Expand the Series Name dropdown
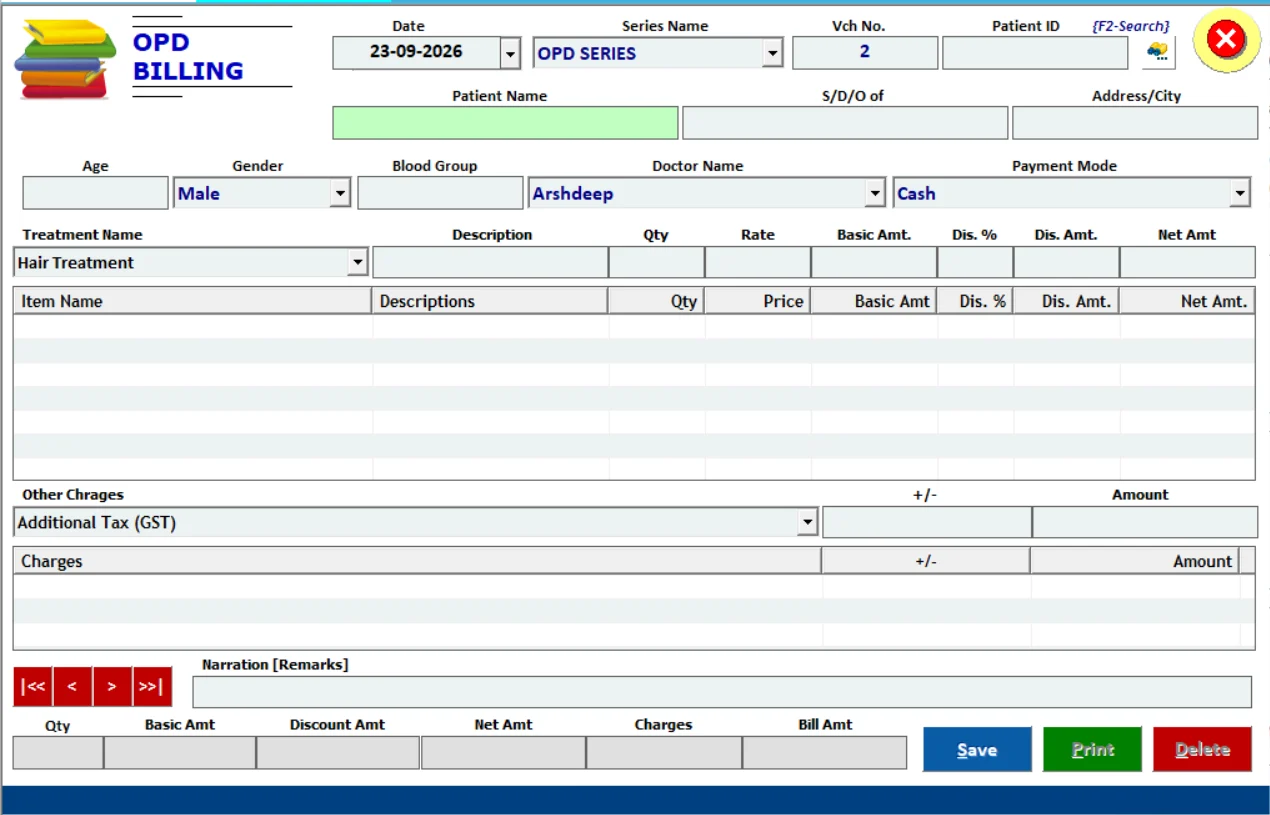This screenshot has width=1270, height=815. pyautogui.click(x=772, y=53)
